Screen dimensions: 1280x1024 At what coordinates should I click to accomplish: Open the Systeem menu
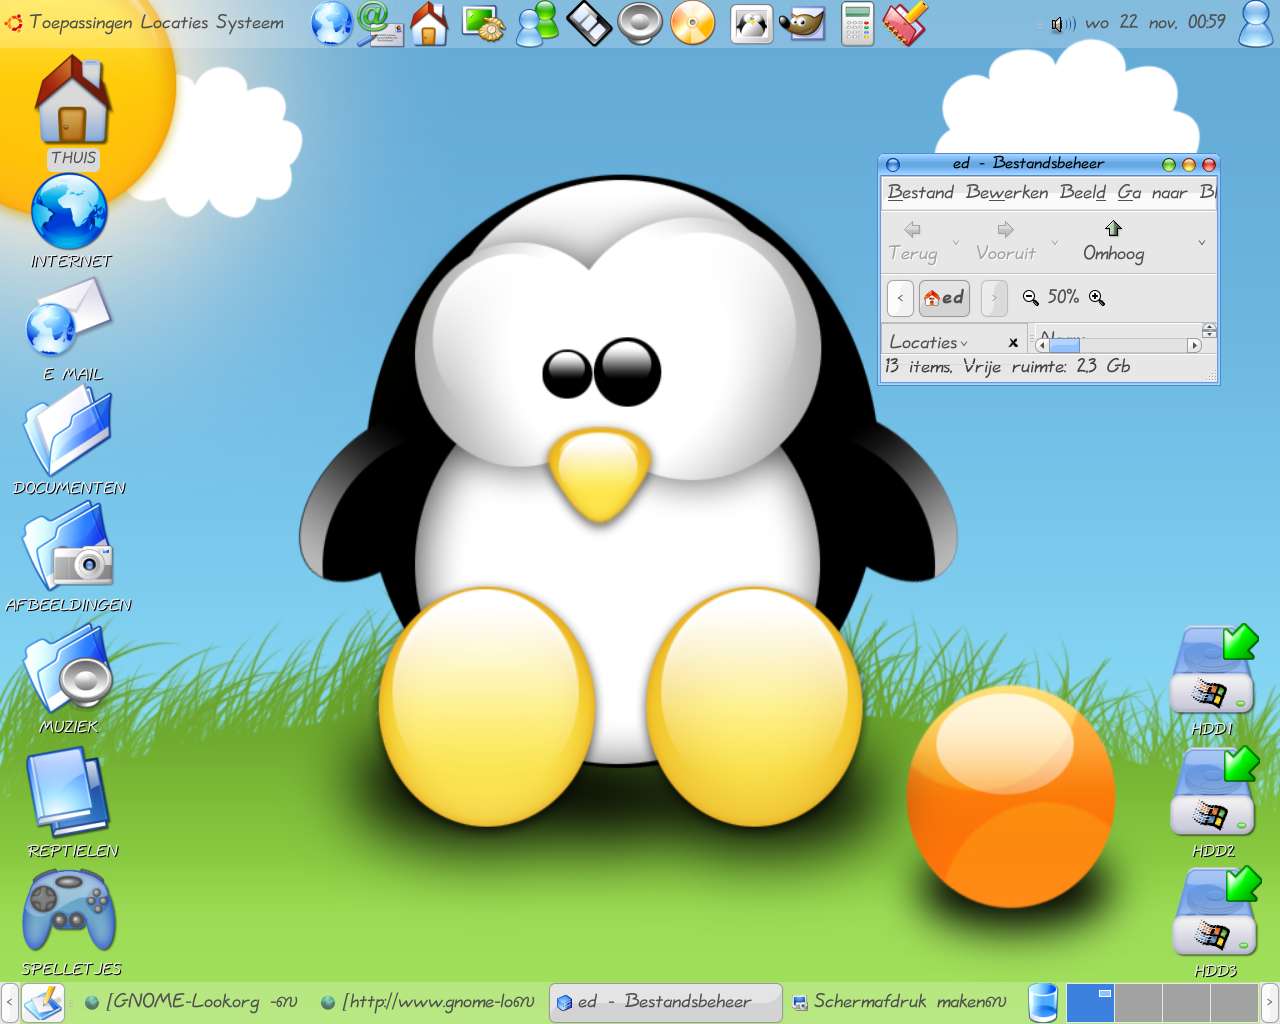point(250,22)
